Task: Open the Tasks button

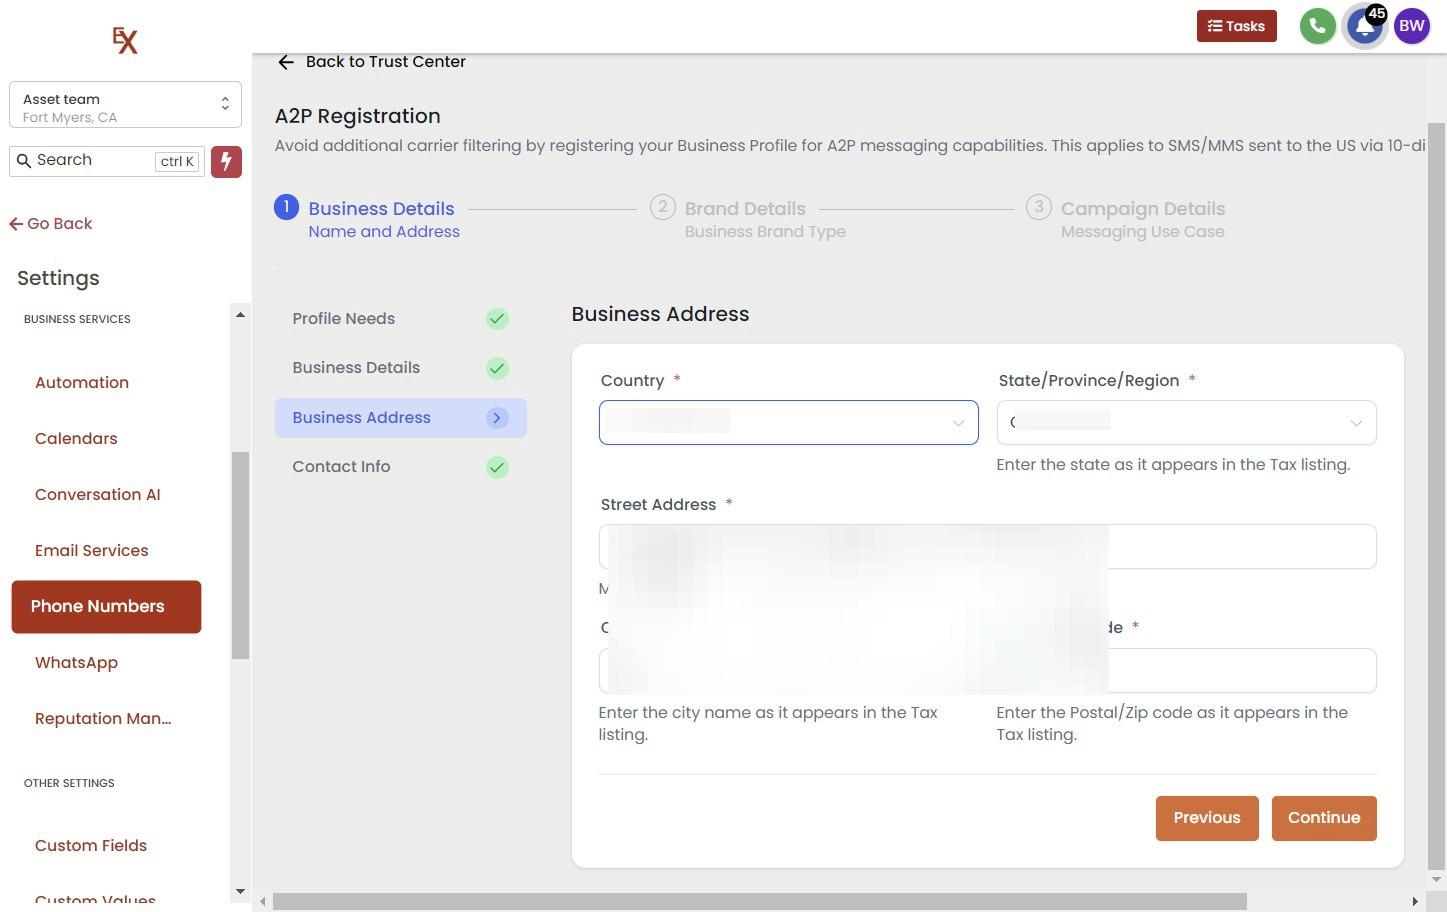Action: 1236,26
